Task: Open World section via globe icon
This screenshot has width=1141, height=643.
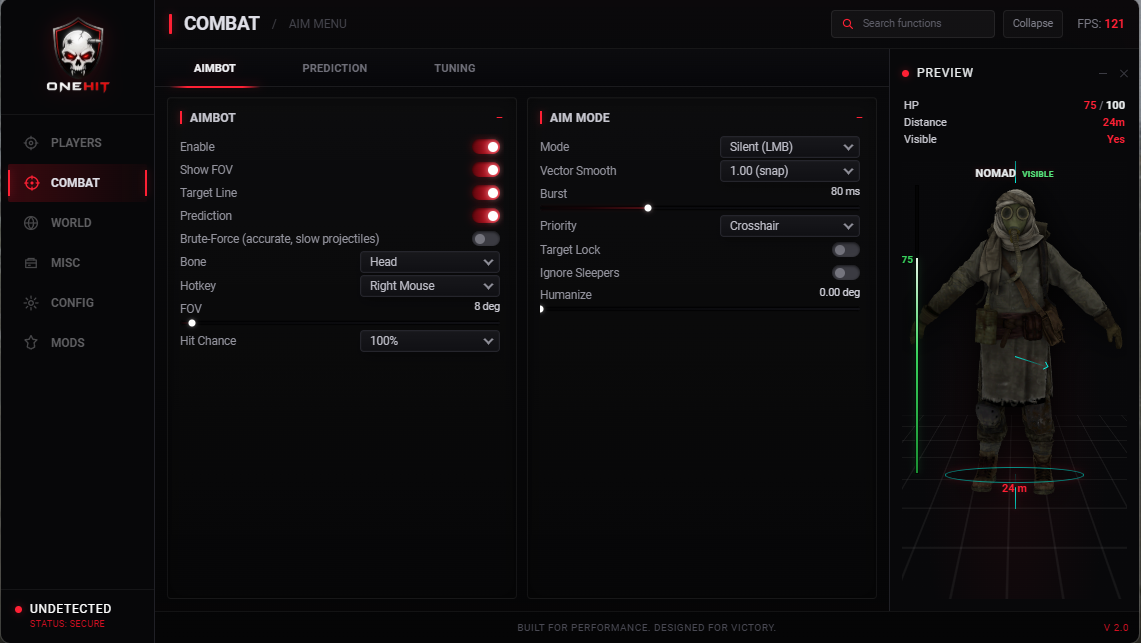Action: click(31, 223)
